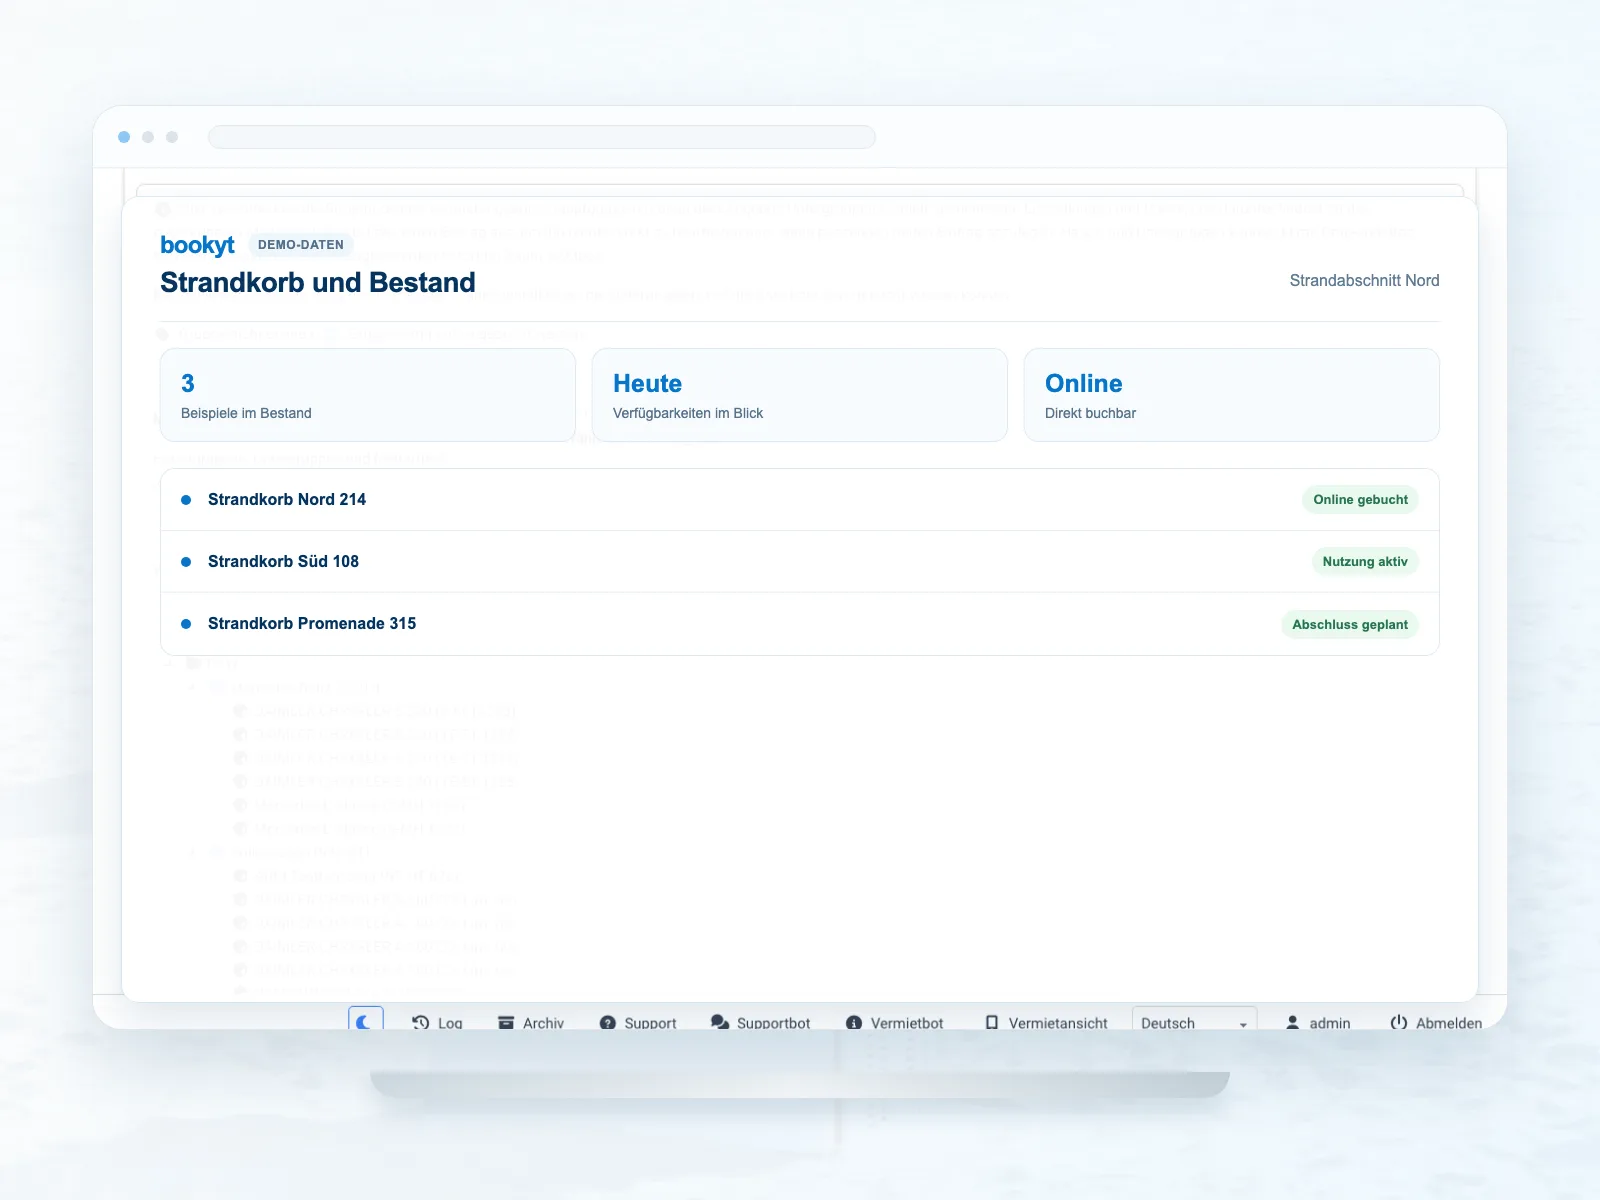Click the Abschluss geplant status badge
This screenshot has width=1600, height=1200.
point(1350,625)
